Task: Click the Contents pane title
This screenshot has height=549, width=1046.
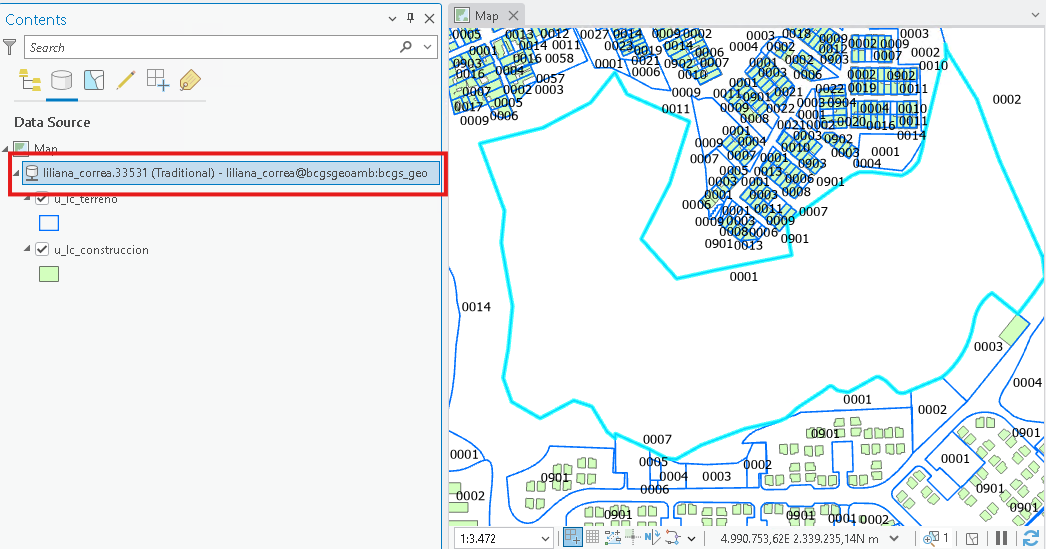Action: 36,19
